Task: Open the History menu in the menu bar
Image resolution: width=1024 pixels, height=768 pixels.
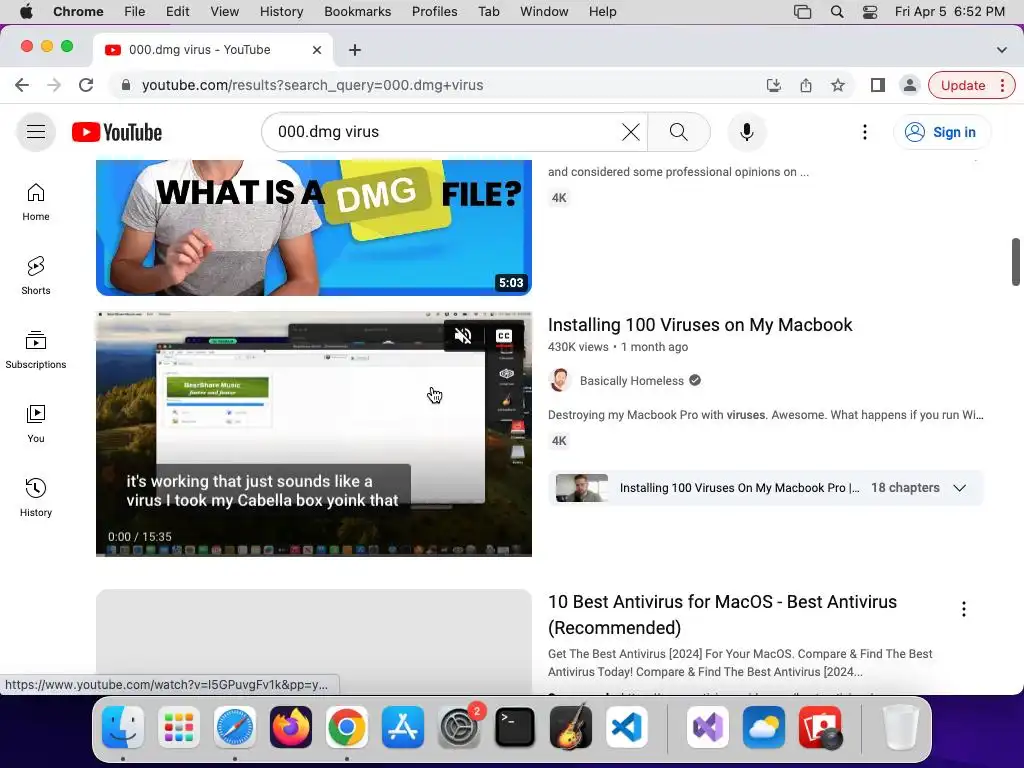Action: [x=281, y=12]
